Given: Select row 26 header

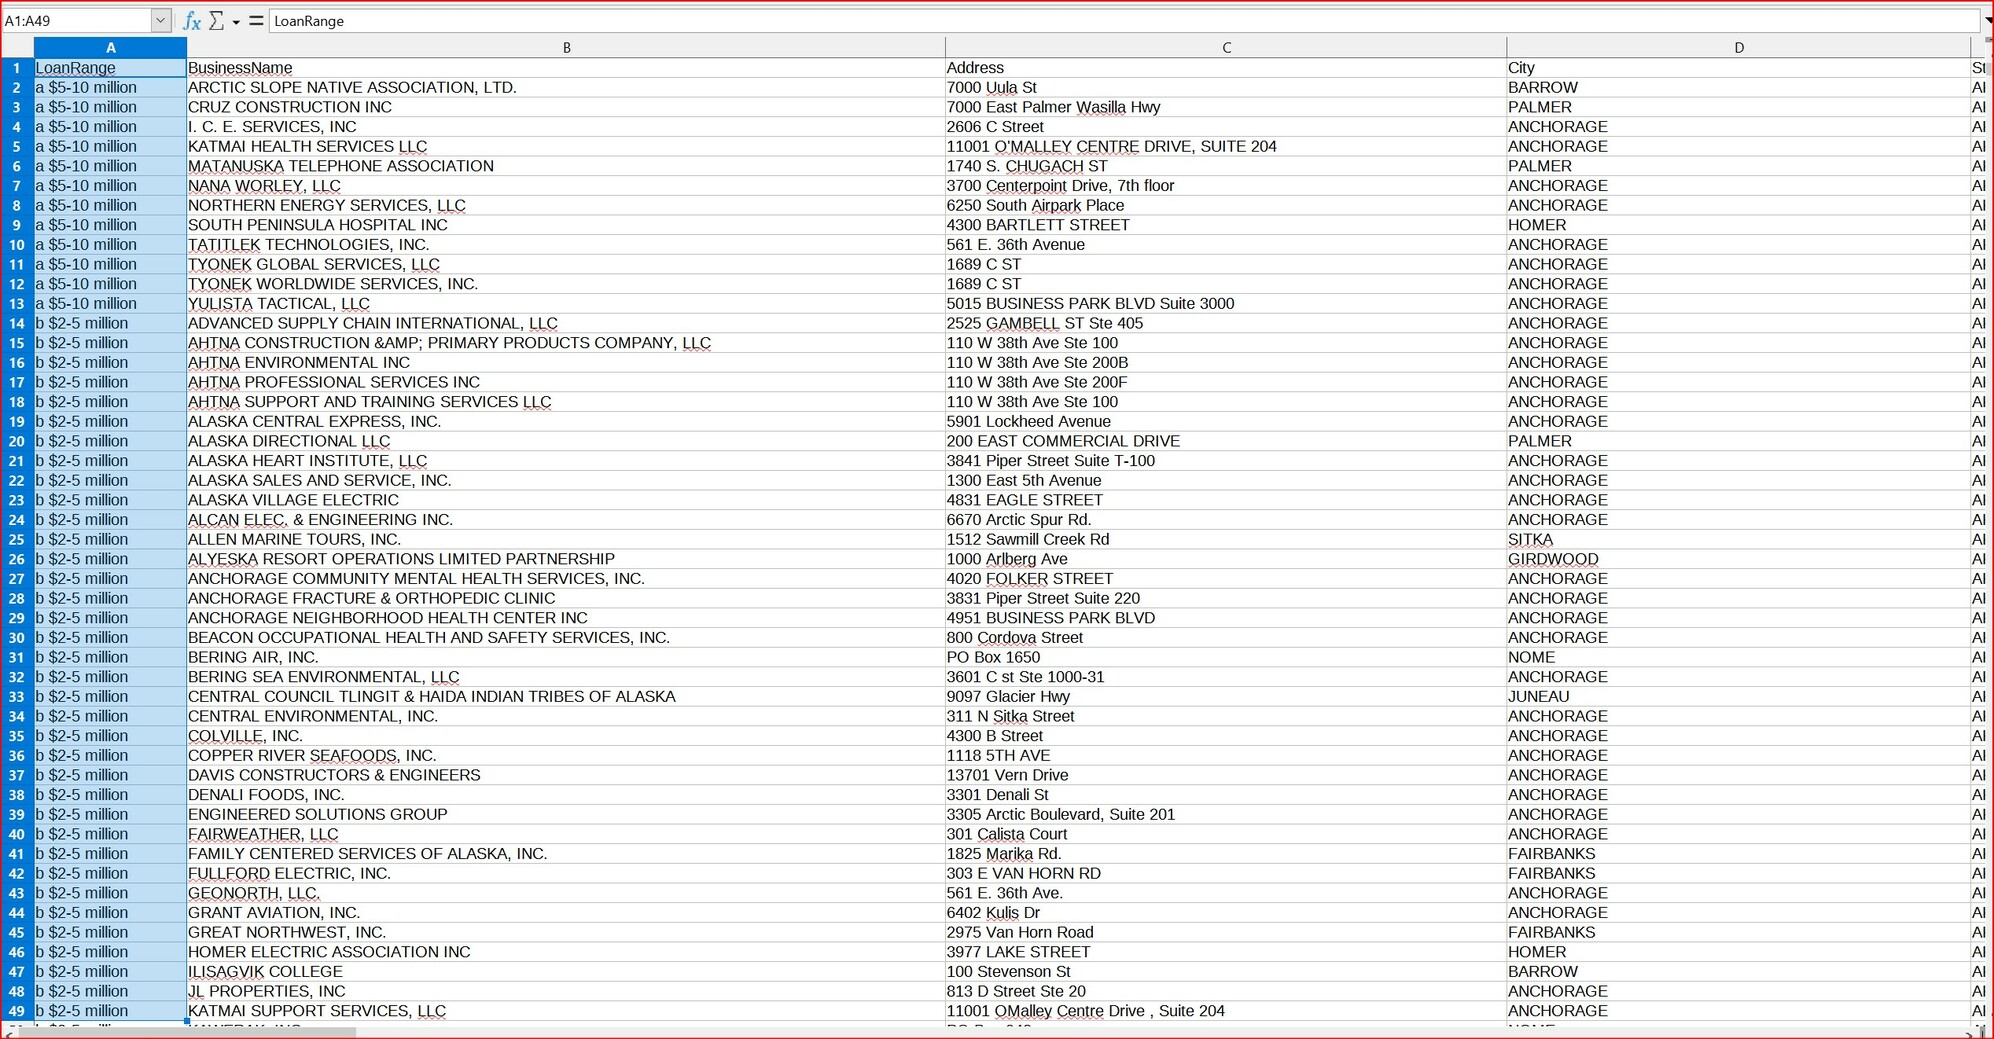Looking at the screenshot, I should pyautogui.click(x=17, y=559).
